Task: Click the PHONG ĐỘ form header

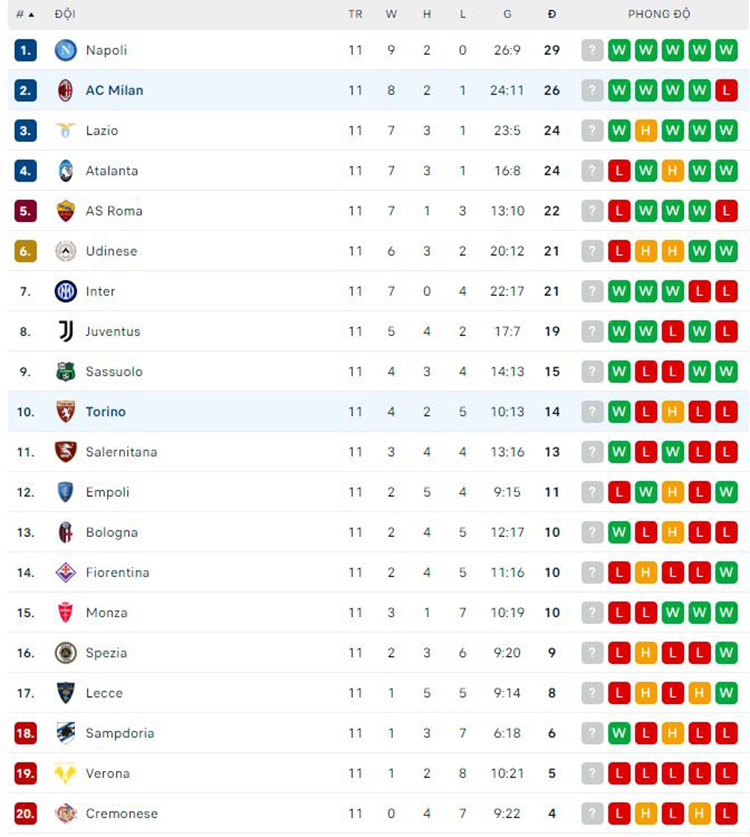Action: [659, 15]
